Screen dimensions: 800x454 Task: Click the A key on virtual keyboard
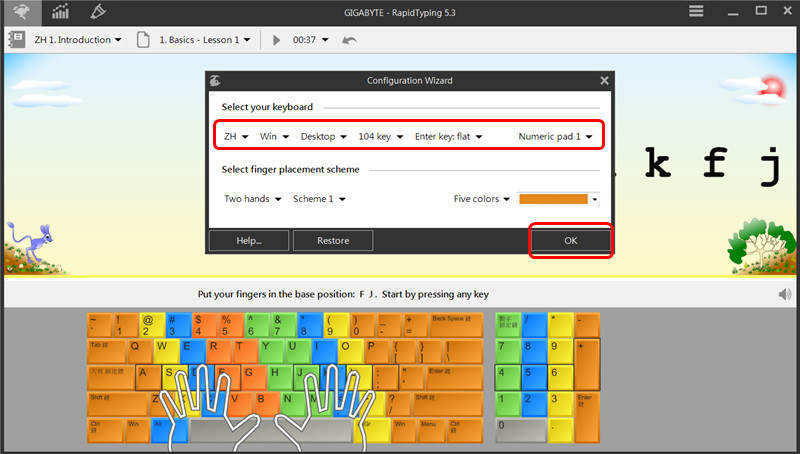point(148,378)
